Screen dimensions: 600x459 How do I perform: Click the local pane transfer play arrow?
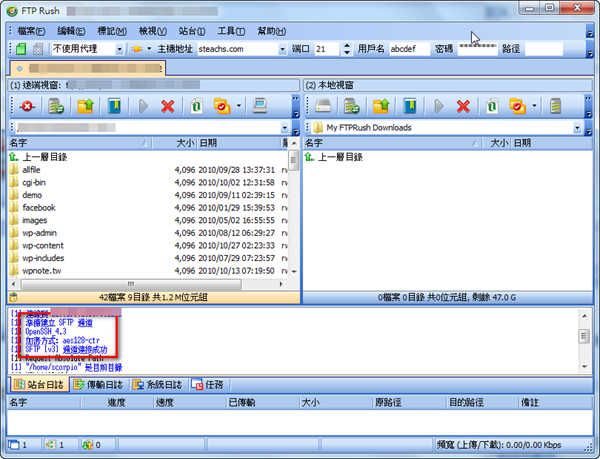(439, 106)
